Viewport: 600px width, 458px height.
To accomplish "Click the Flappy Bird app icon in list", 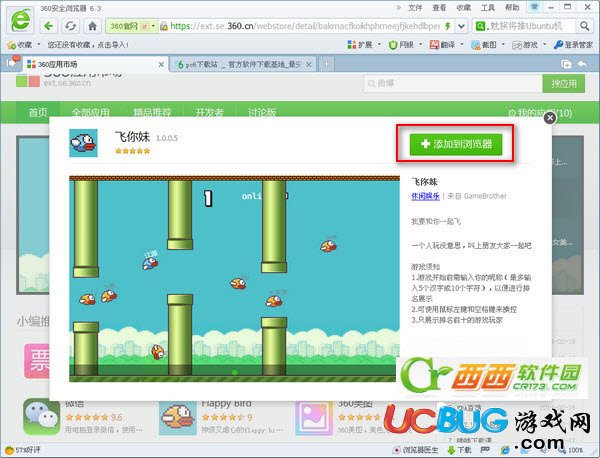I will click(x=178, y=418).
